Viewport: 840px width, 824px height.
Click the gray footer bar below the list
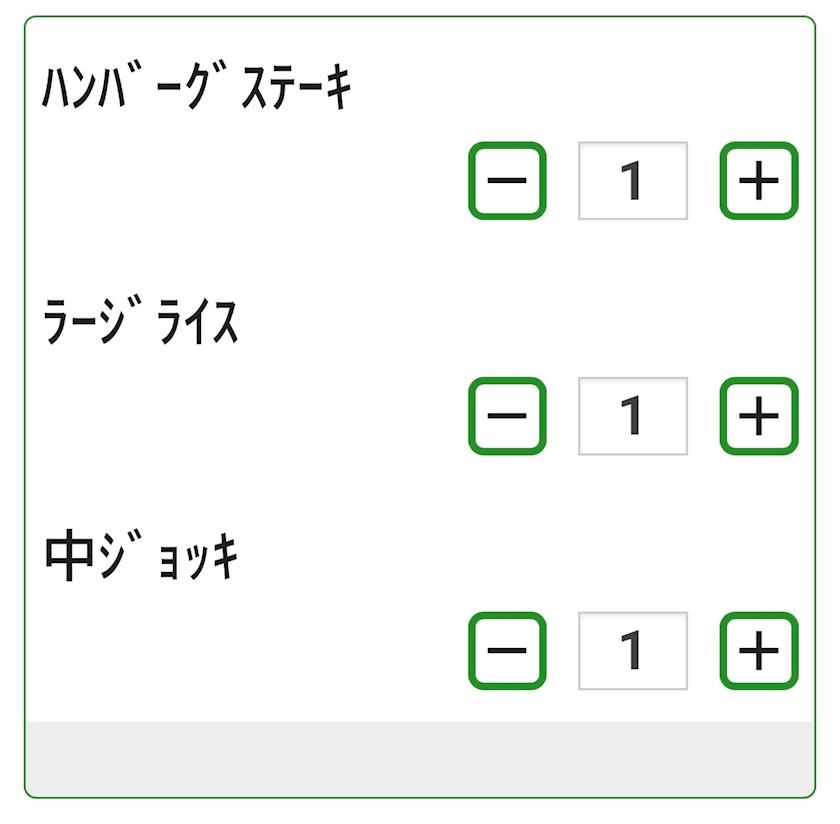click(x=420, y=758)
